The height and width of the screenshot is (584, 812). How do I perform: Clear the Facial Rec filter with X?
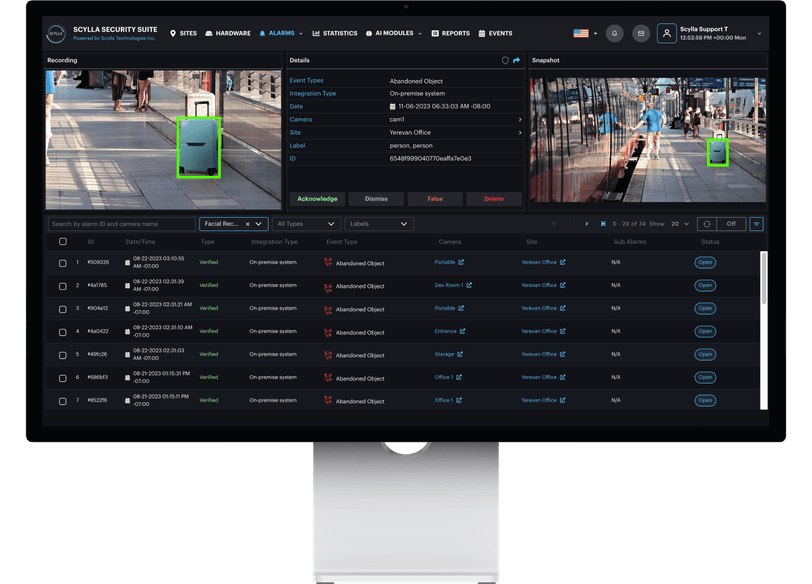click(248, 224)
